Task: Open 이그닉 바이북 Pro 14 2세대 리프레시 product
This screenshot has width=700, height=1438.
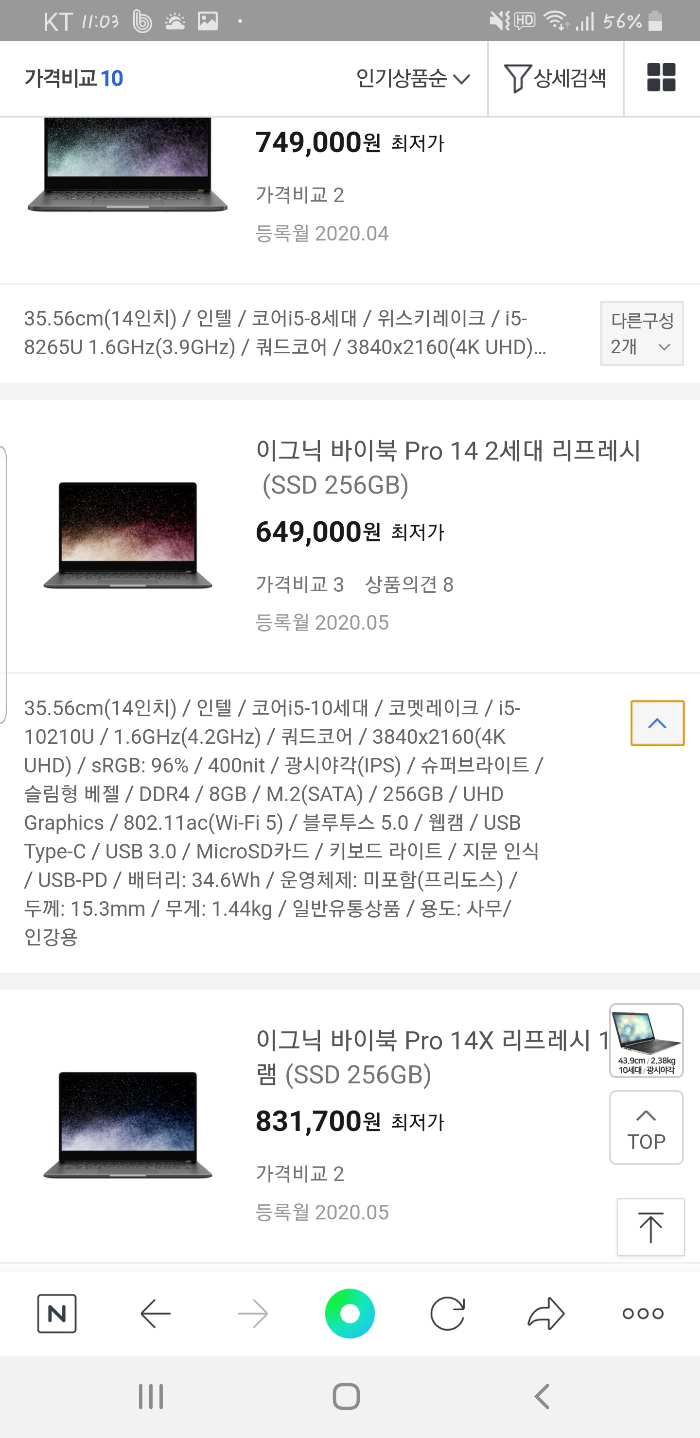Action: (x=448, y=467)
